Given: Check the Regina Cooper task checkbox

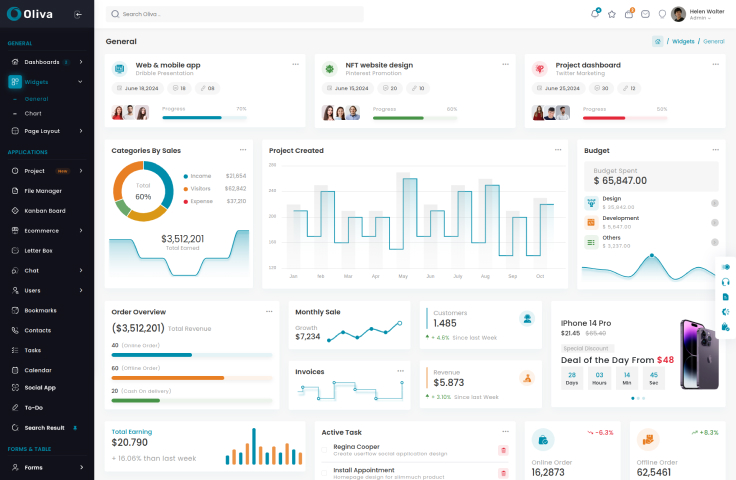Looking at the screenshot, I should (324, 450).
